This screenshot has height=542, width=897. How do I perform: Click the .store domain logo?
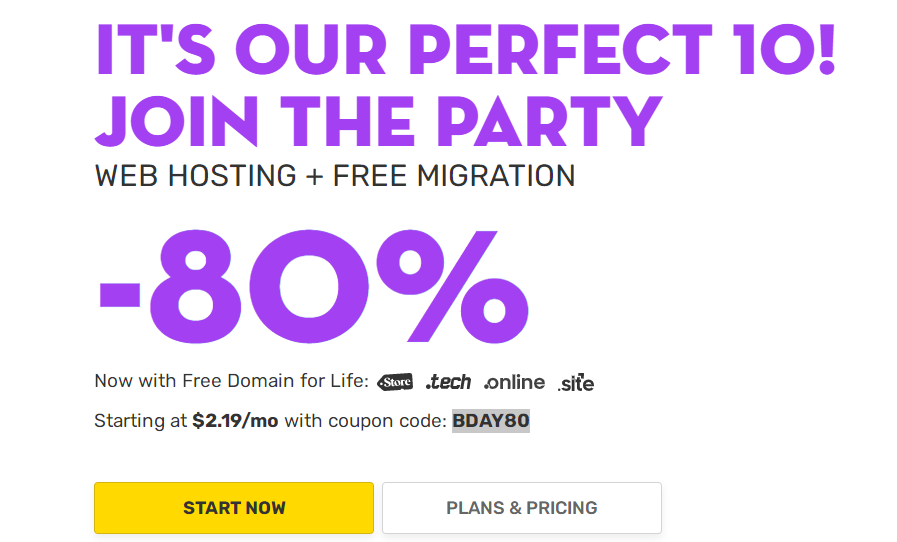pos(395,381)
